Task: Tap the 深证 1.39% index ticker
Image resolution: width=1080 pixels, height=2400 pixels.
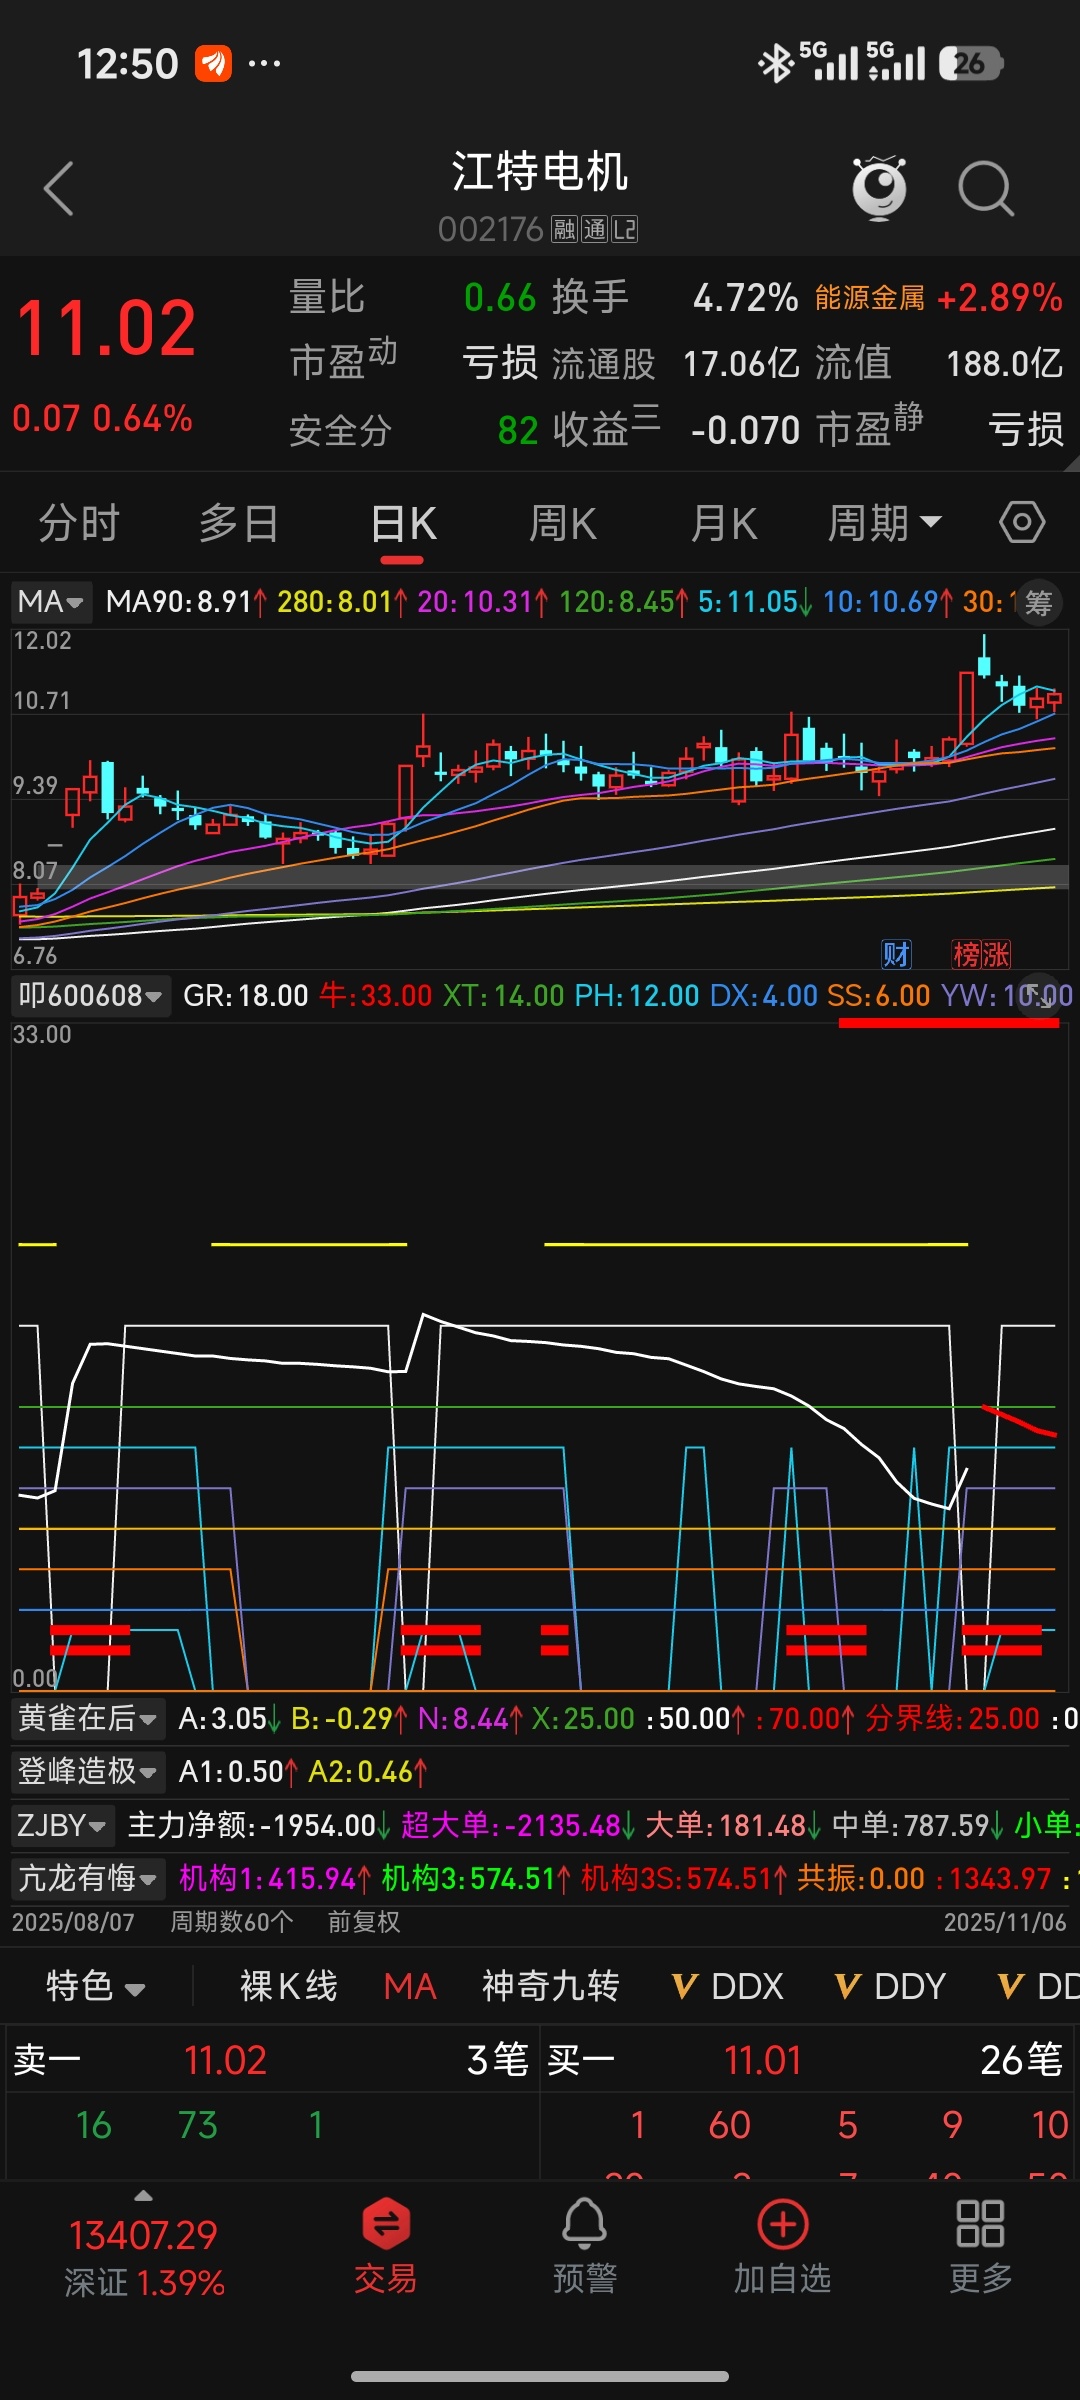Action: tap(144, 2259)
